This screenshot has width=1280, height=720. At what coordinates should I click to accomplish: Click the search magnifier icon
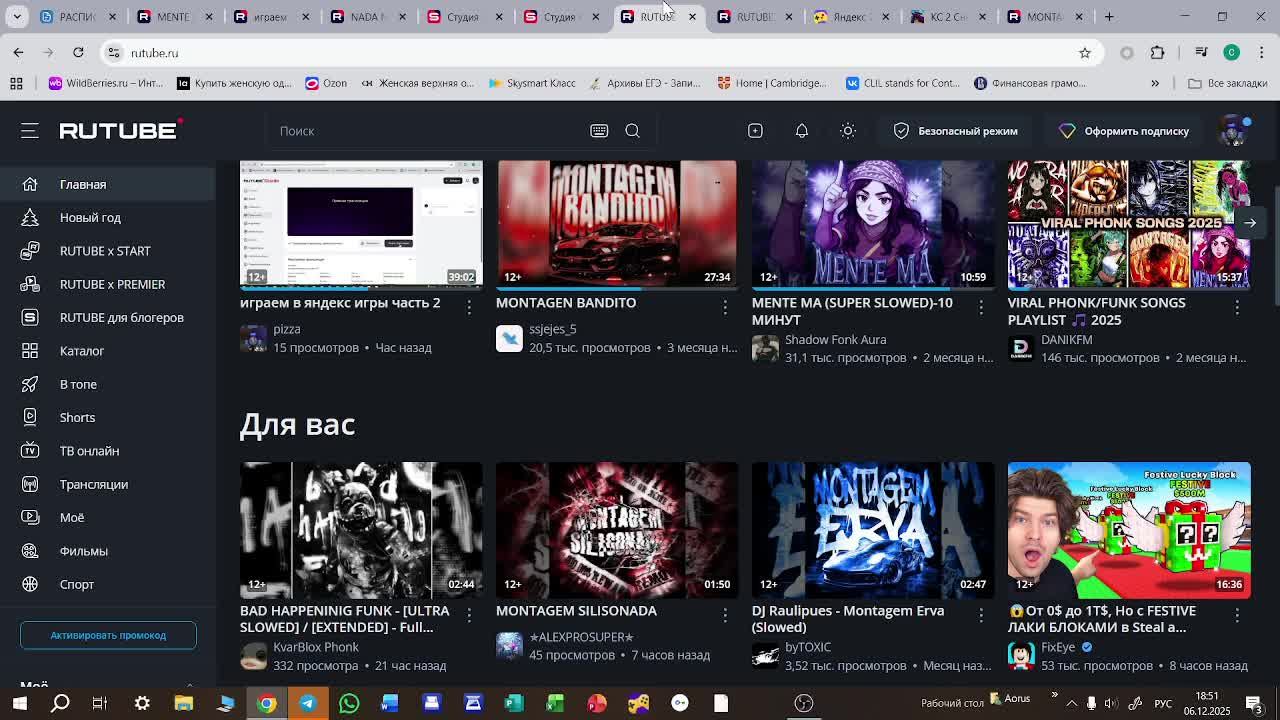click(x=632, y=131)
